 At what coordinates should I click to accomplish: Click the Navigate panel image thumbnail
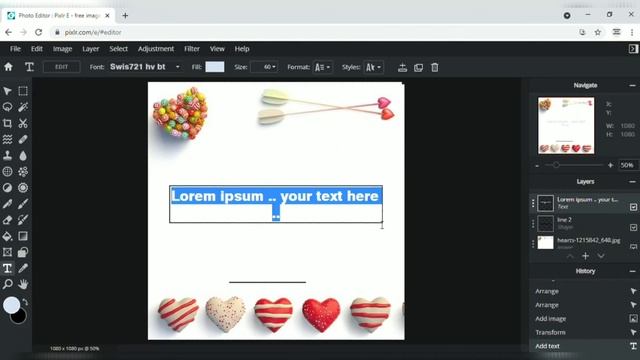point(566,126)
